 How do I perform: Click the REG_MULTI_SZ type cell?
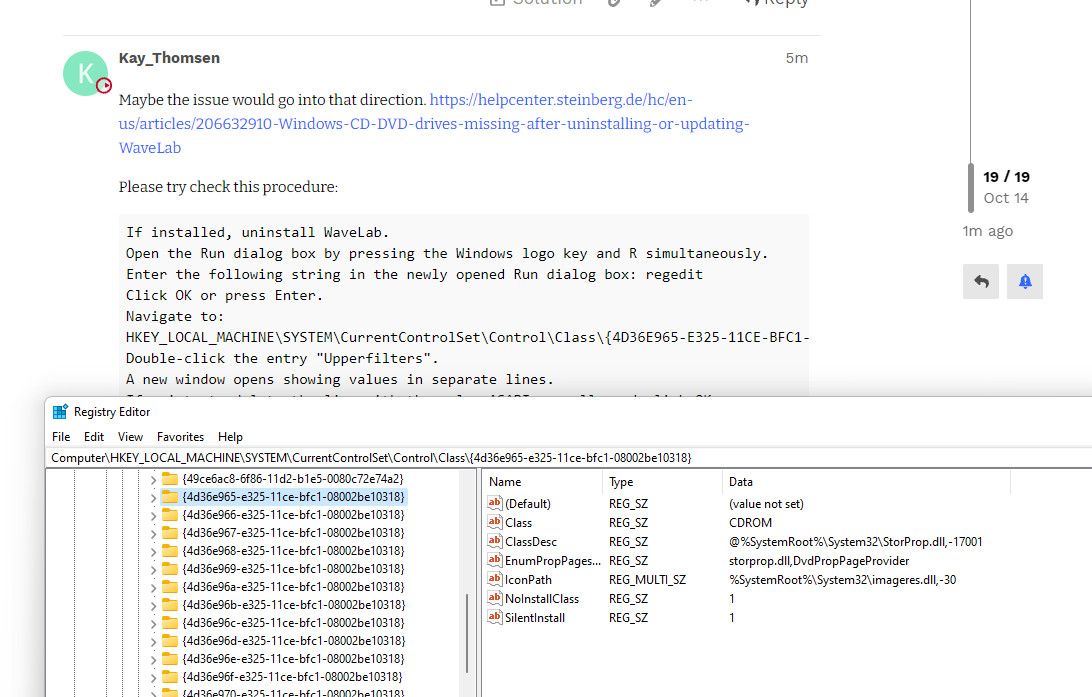pos(647,579)
